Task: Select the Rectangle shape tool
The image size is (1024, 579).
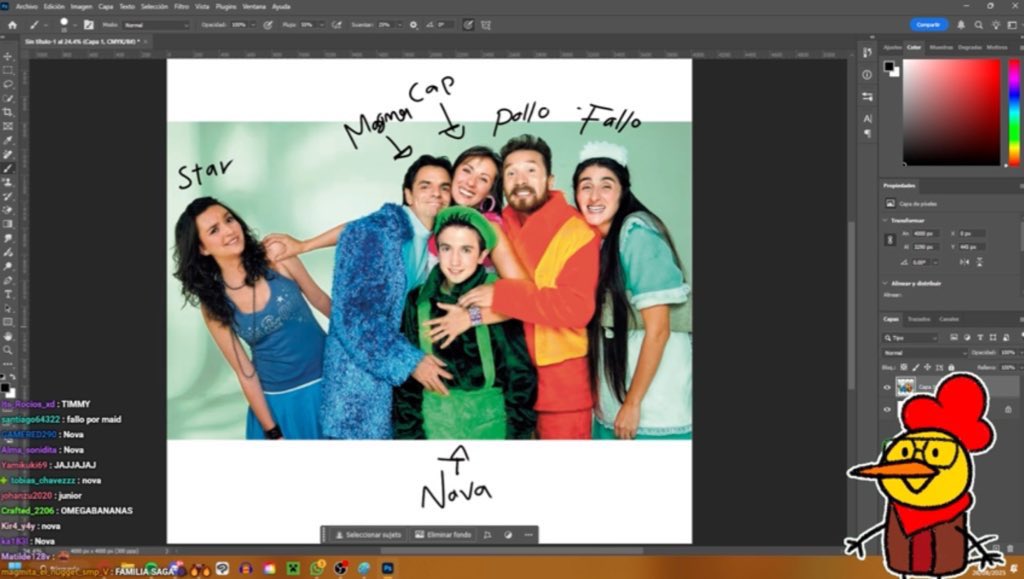Action: click(x=8, y=322)
